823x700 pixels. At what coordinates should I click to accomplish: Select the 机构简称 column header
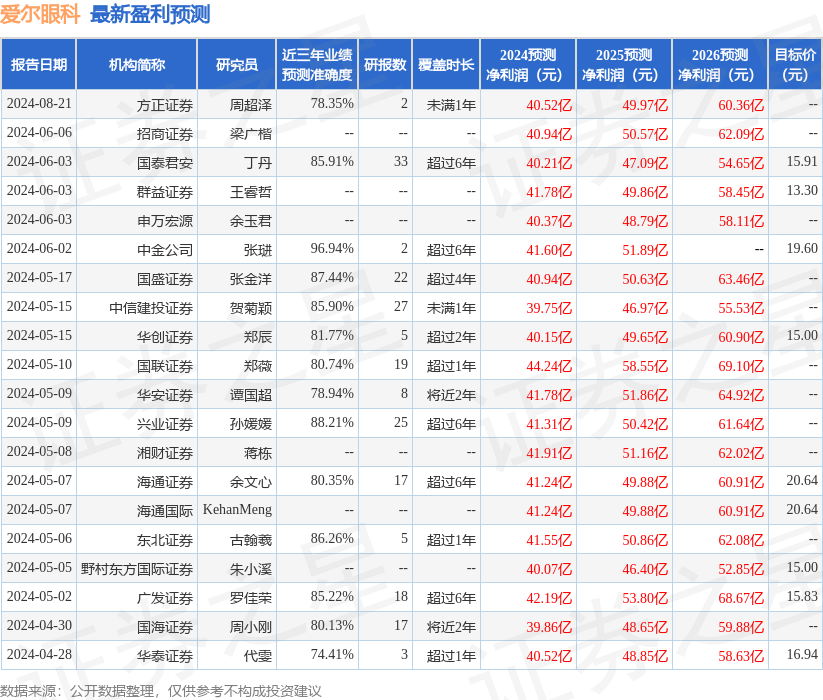136,65
